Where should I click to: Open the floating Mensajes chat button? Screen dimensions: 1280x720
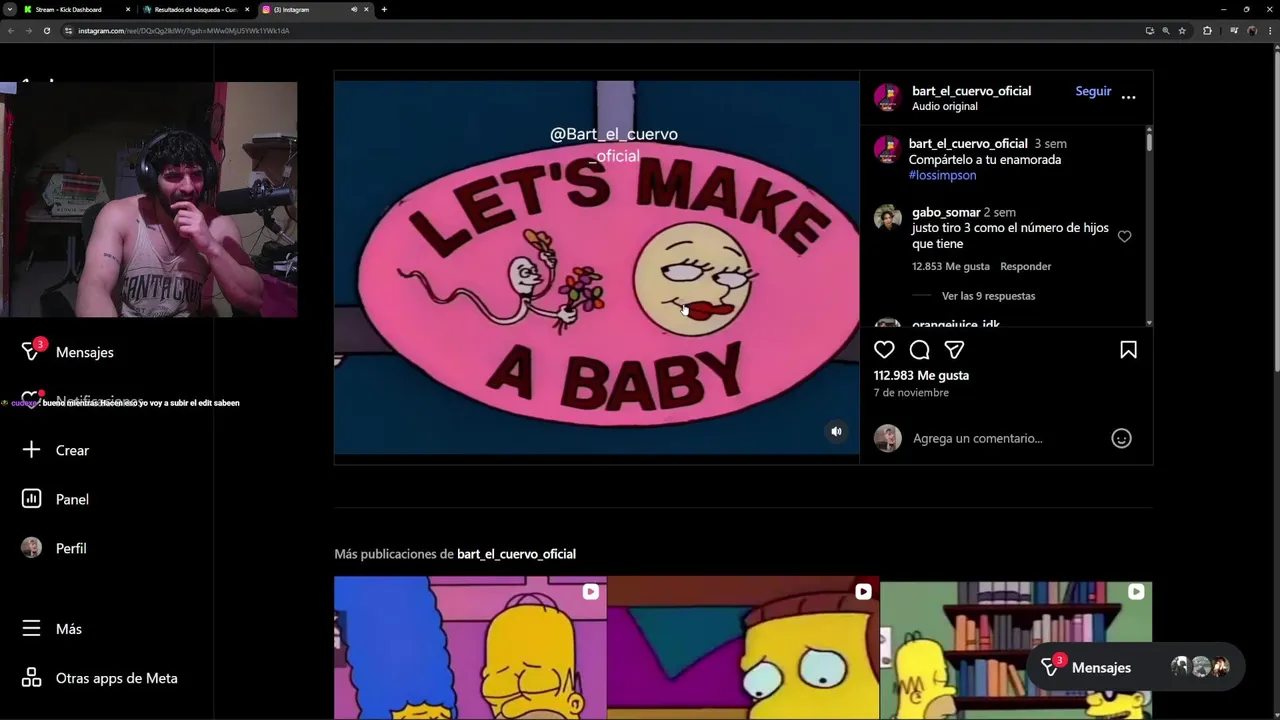point(1136,667)
